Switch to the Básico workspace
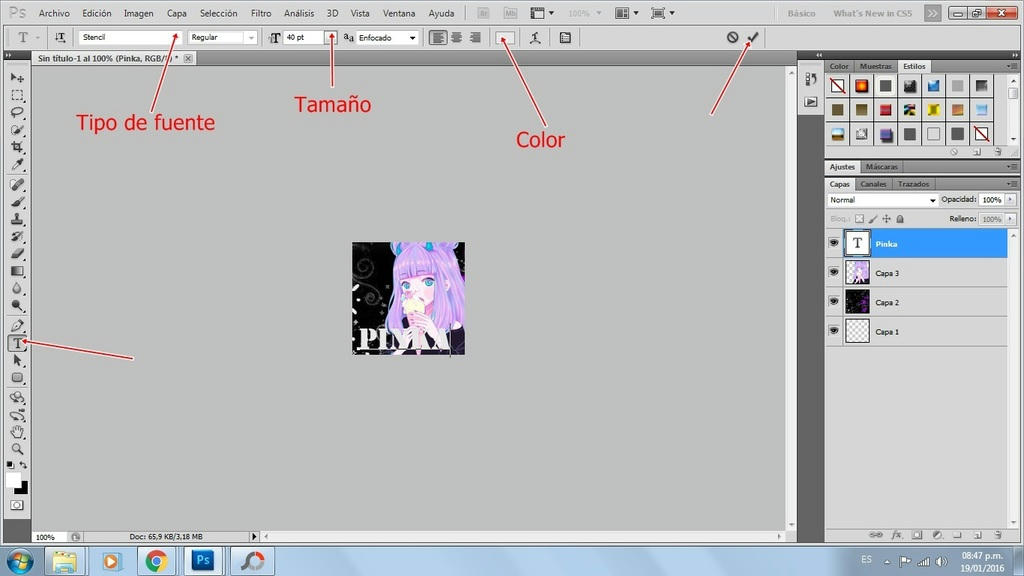Viewport: 1024px width, 576px height. point(801,13)
